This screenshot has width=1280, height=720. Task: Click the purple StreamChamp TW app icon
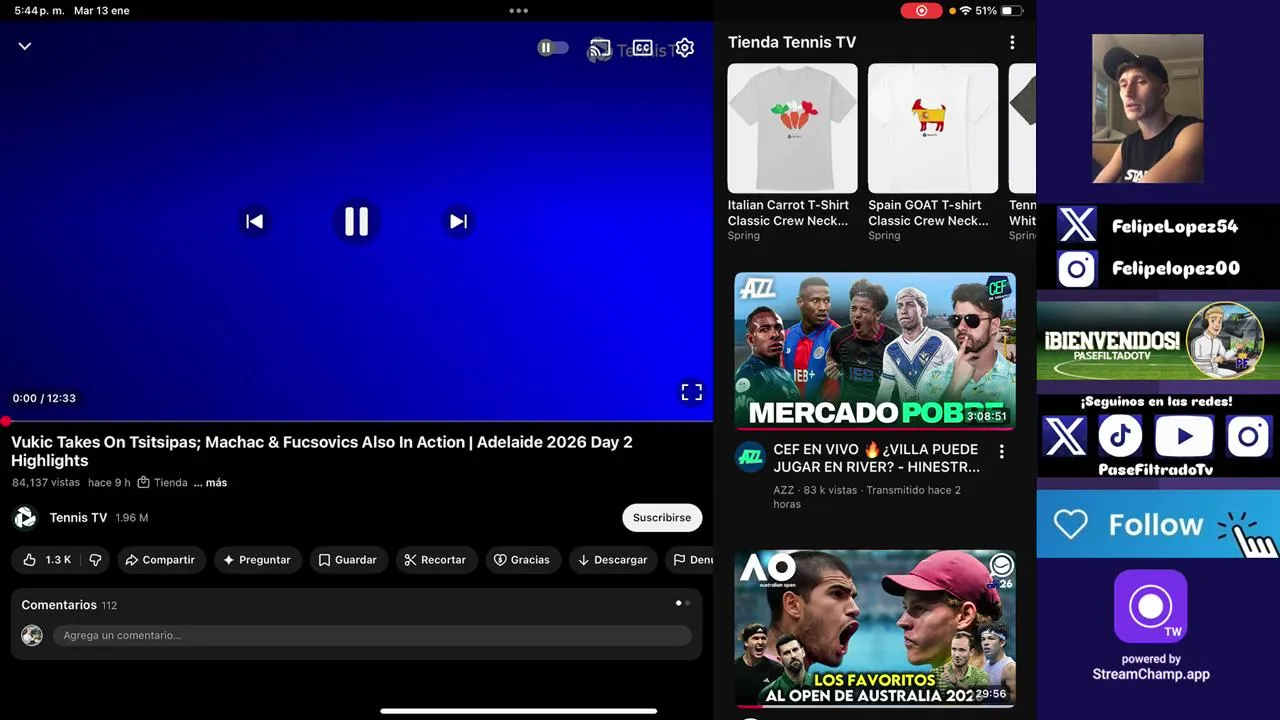(1150, 606)
